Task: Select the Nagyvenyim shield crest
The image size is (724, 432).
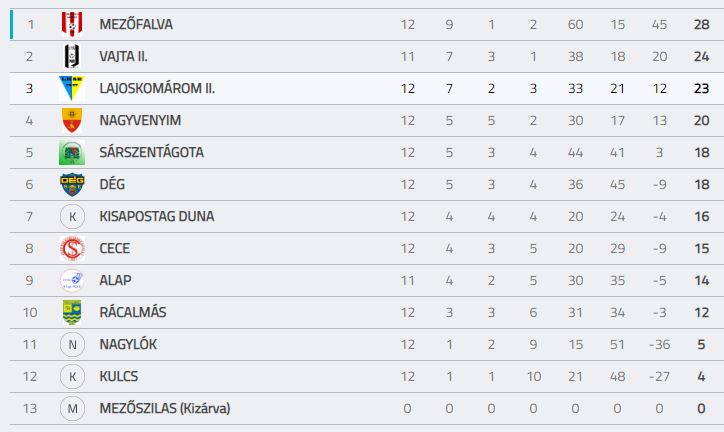Action: point(72,120)
